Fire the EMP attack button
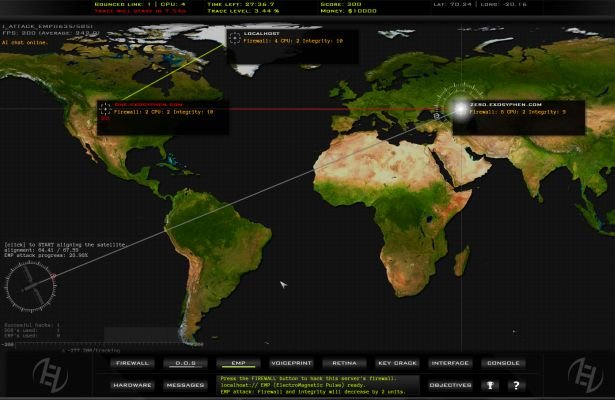The height and width of the screenshot is (400, 615). (x=238, y=363)
